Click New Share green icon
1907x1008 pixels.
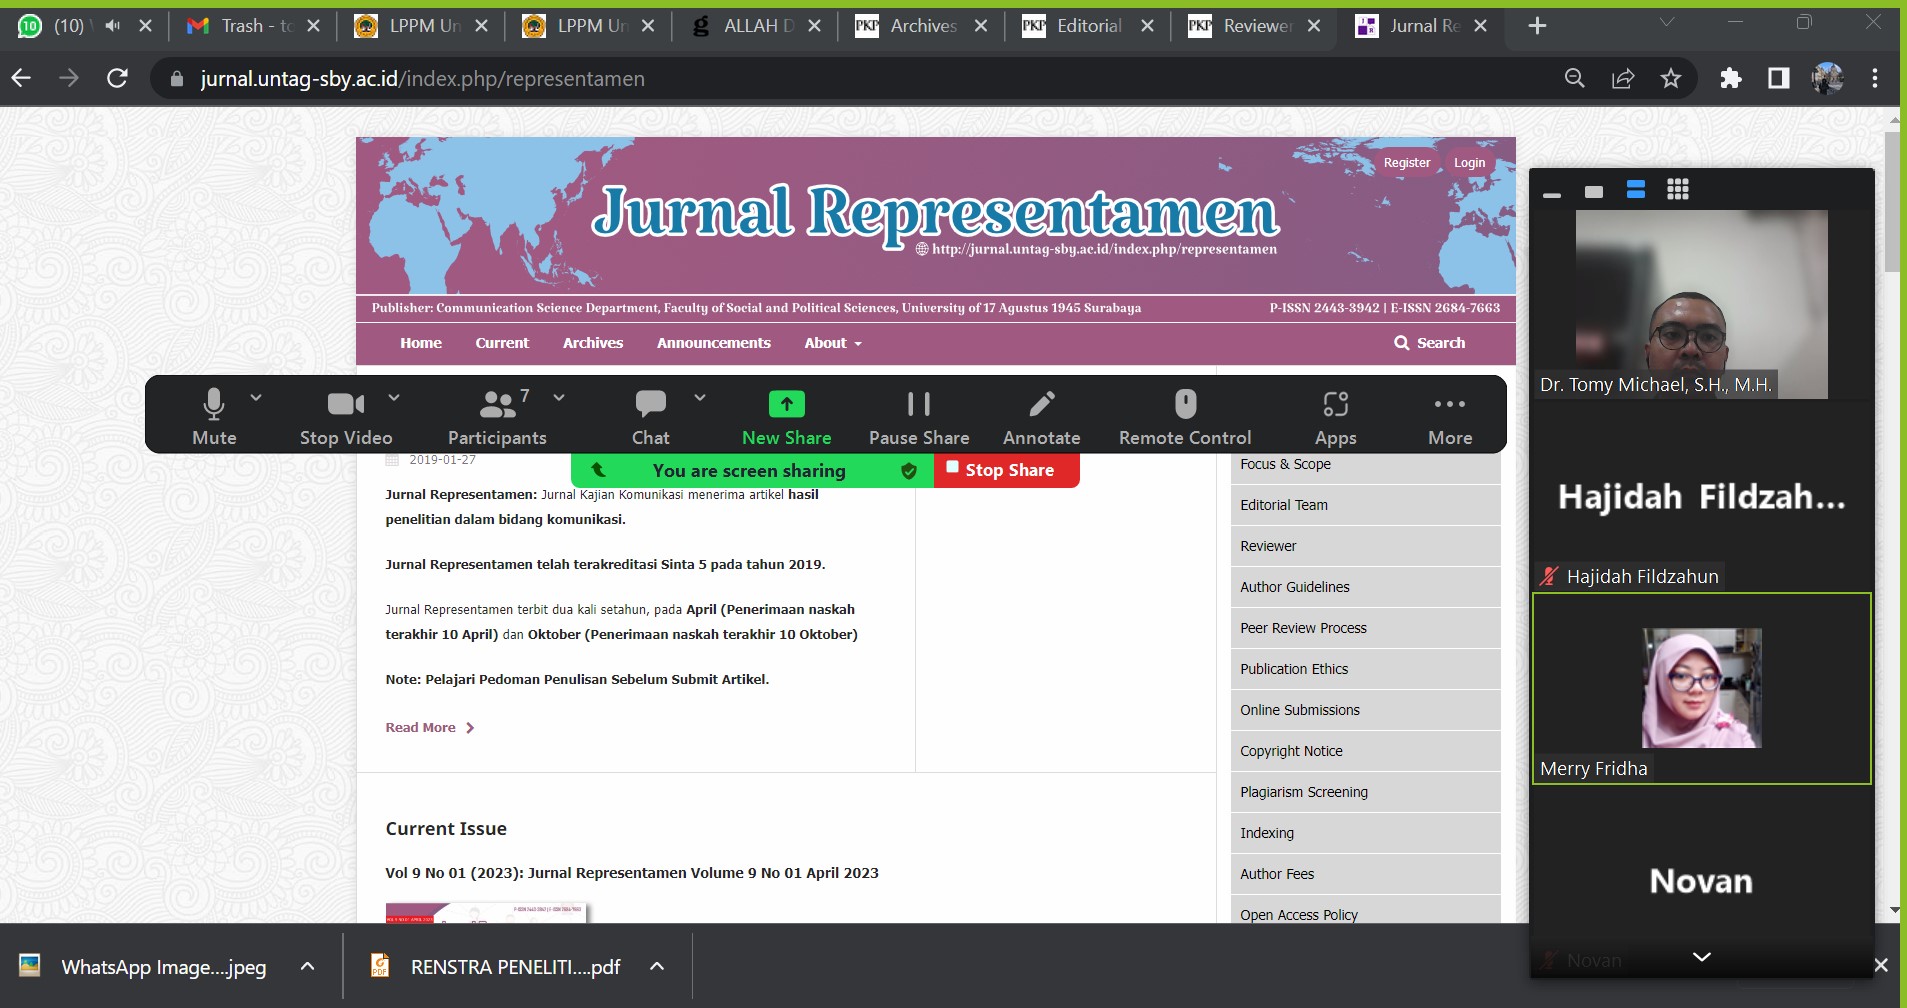[786, 404]
